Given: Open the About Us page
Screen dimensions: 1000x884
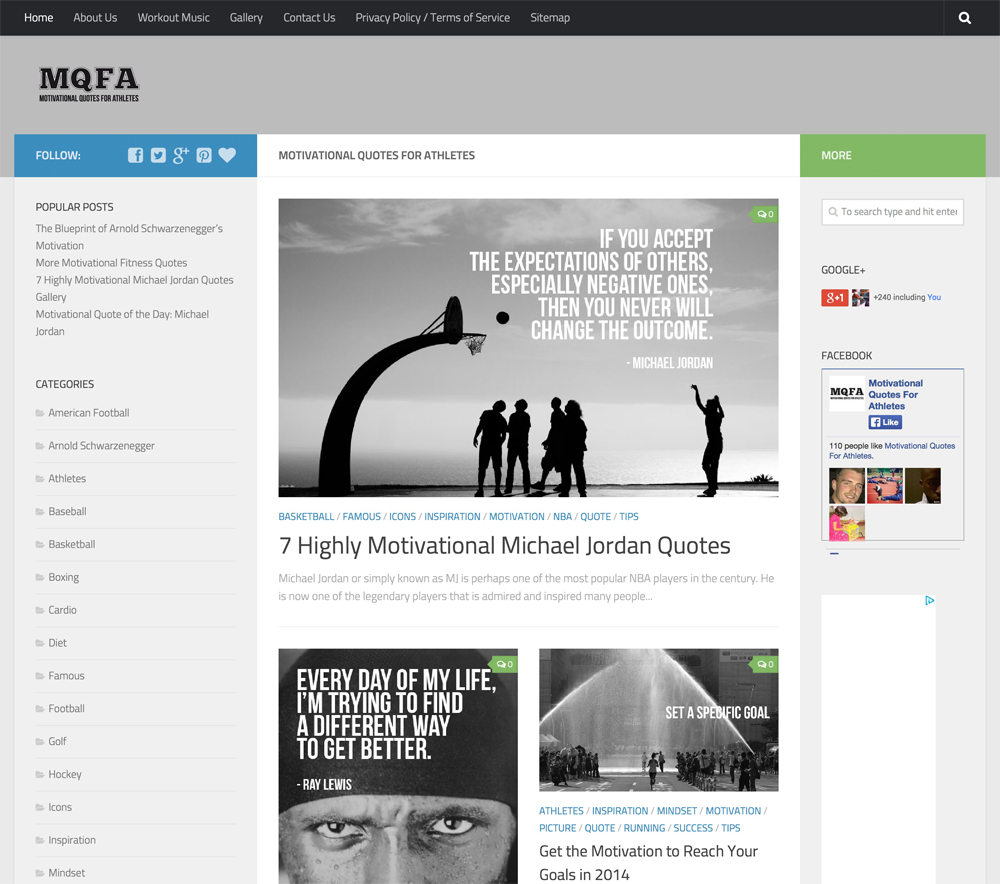Looking at the screenshot, I should [x=95, y=18].
